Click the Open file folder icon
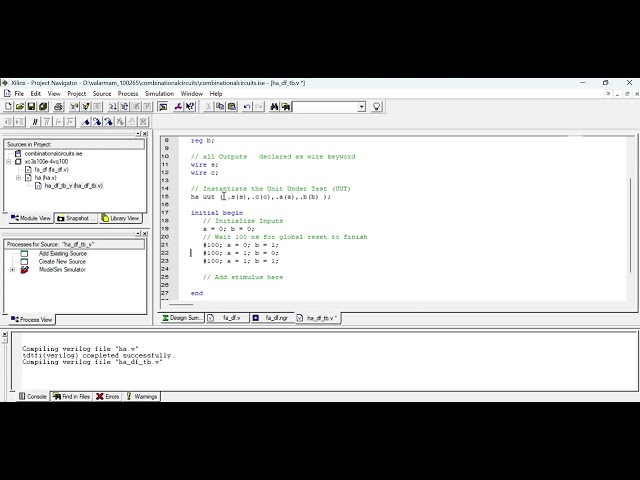Image resolution: width=640 pixels, height=480 pixels. [20, 107]
